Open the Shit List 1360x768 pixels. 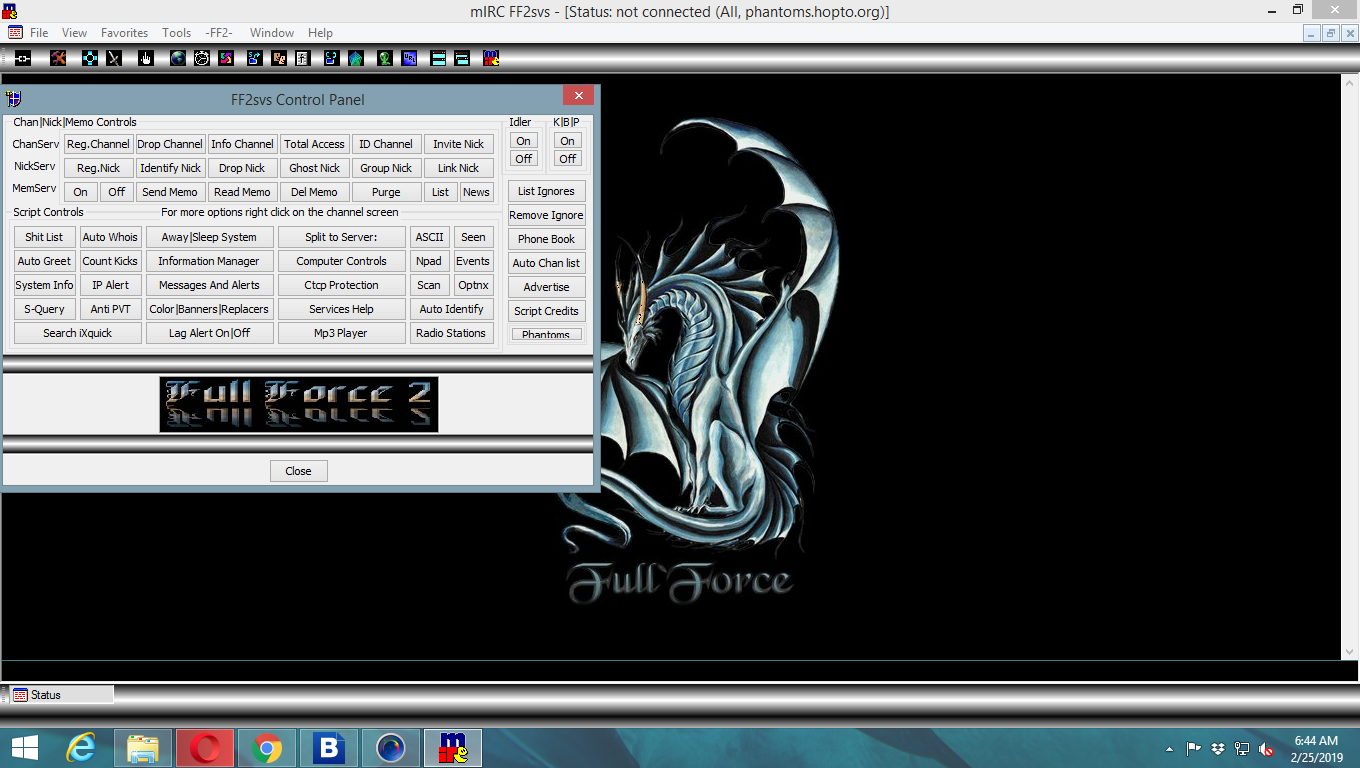[44, 237]
